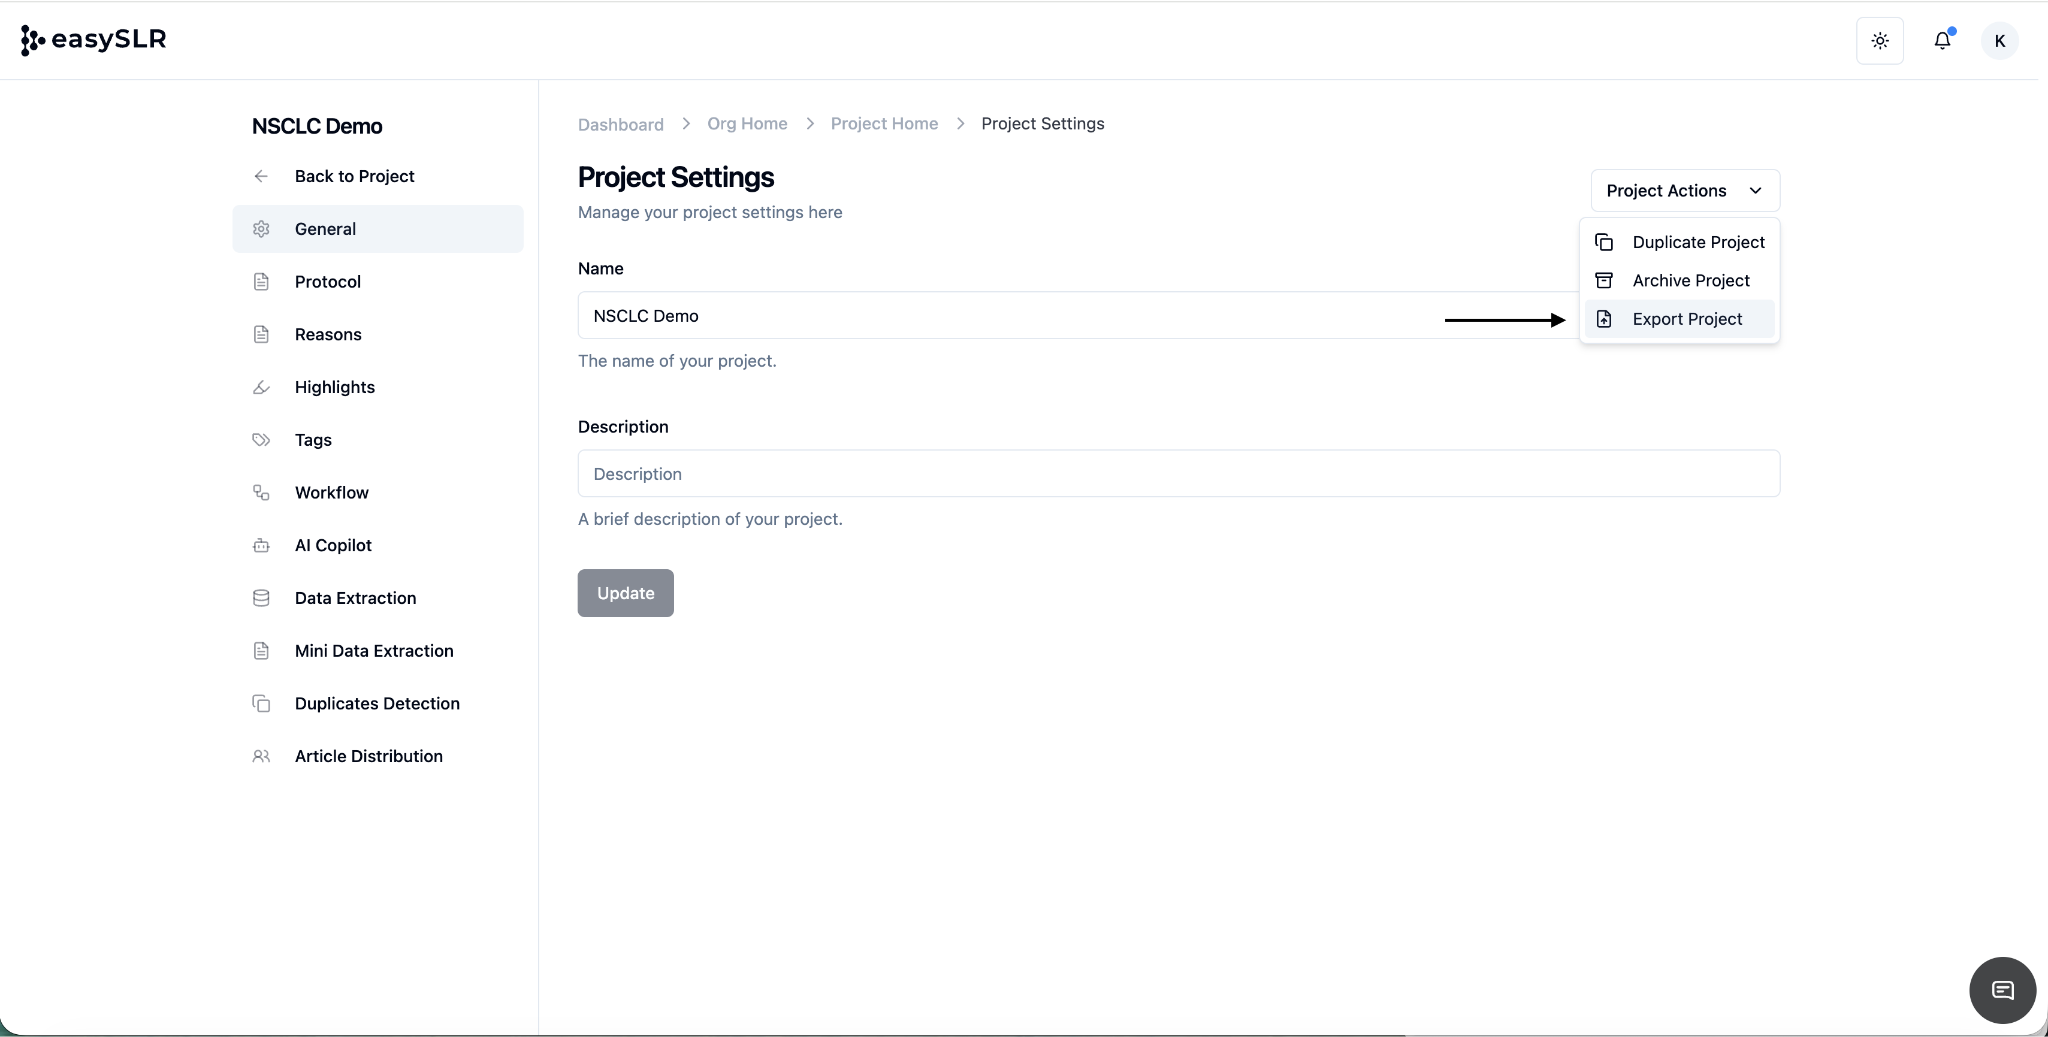Click the AI Copilot robot icon
This screenshot has height=1037, width=2048.
(261, 545)
